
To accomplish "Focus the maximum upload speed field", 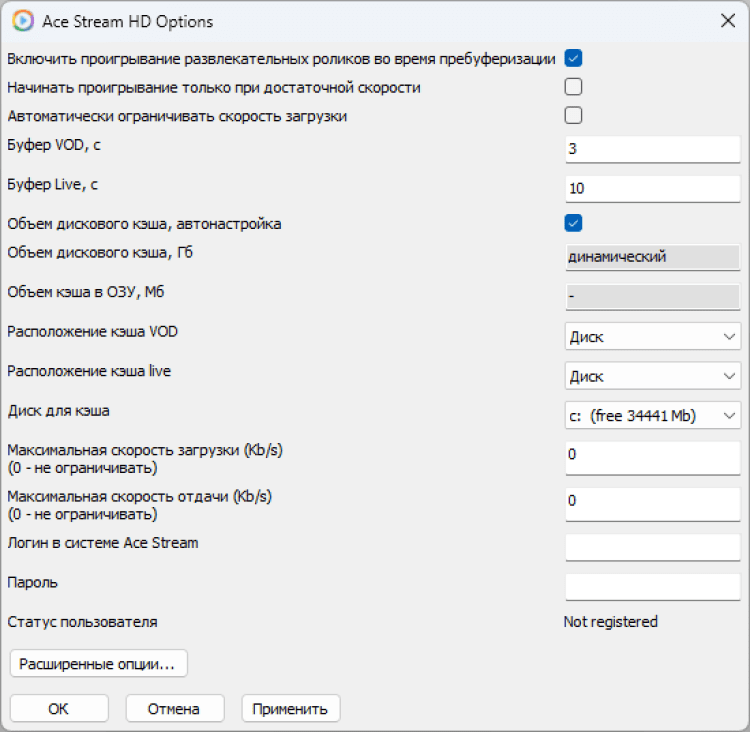I will 652,501.
